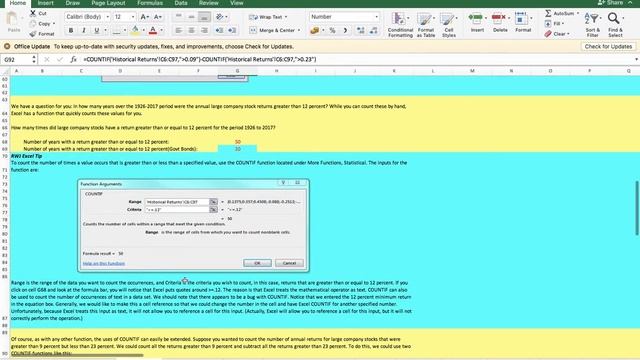Select column G header
640x360 pixels.
coord(237,71)
